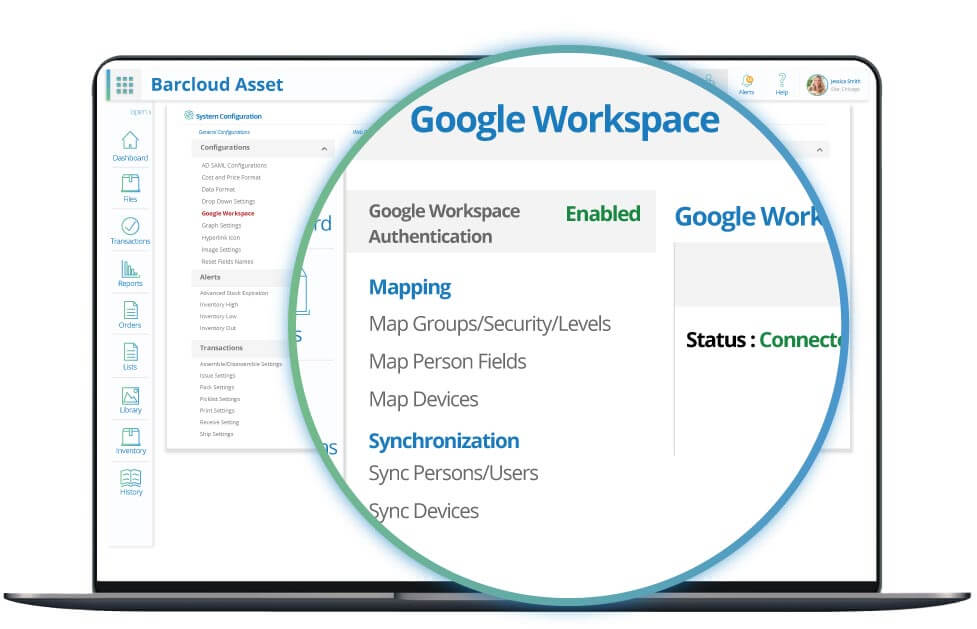
Task: Click the Status connection text
Action: (x=763, y=340)
